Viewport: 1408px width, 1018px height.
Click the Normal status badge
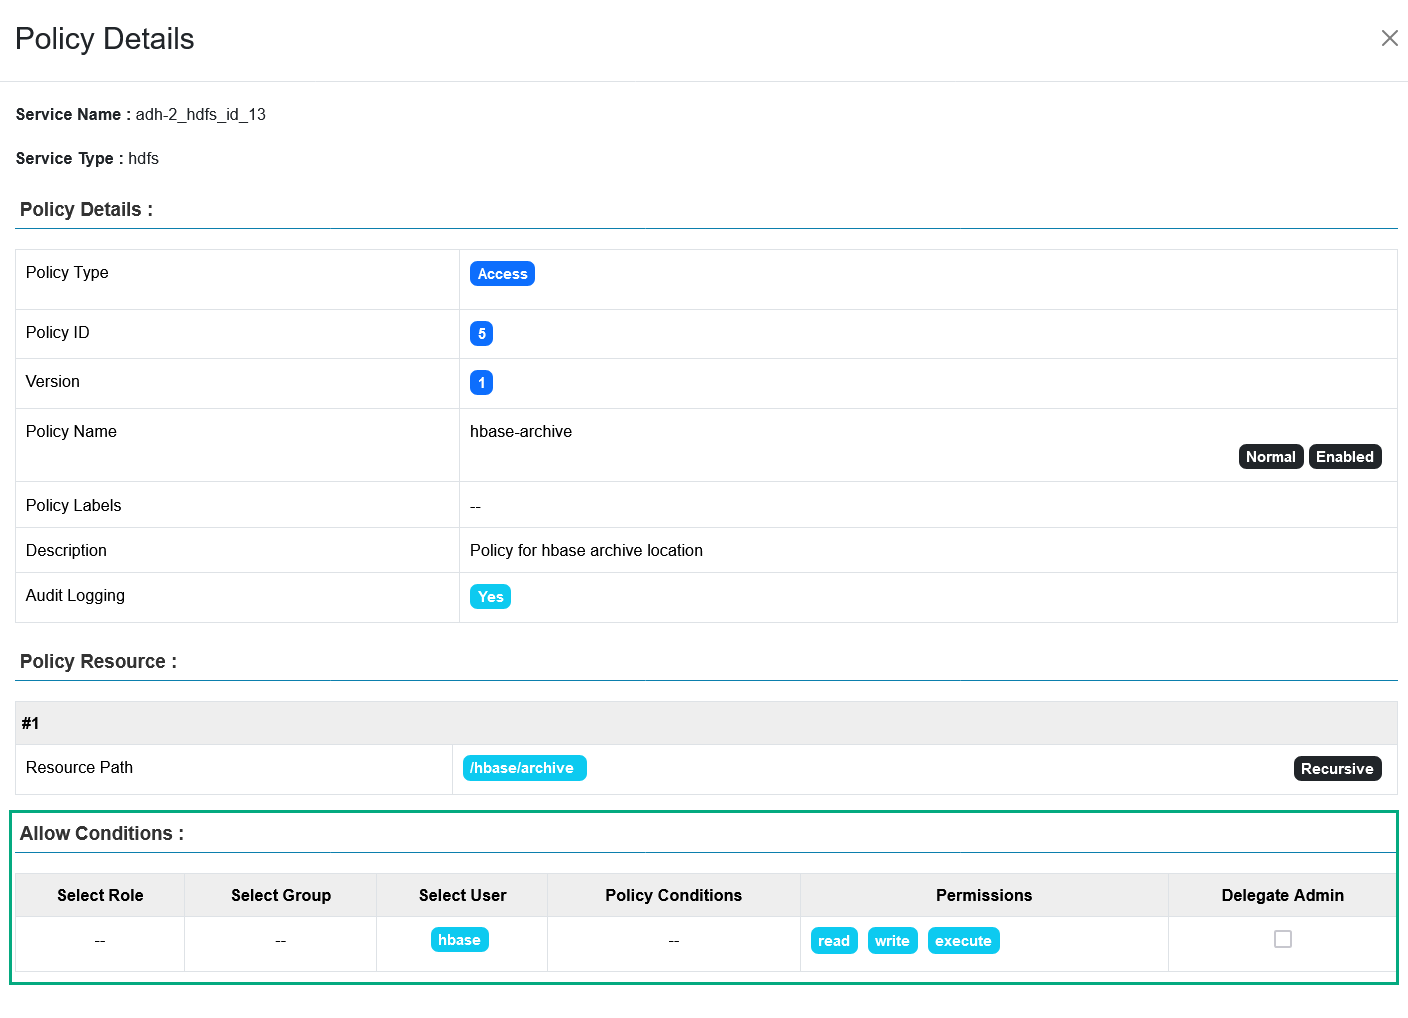[1270, 457]
